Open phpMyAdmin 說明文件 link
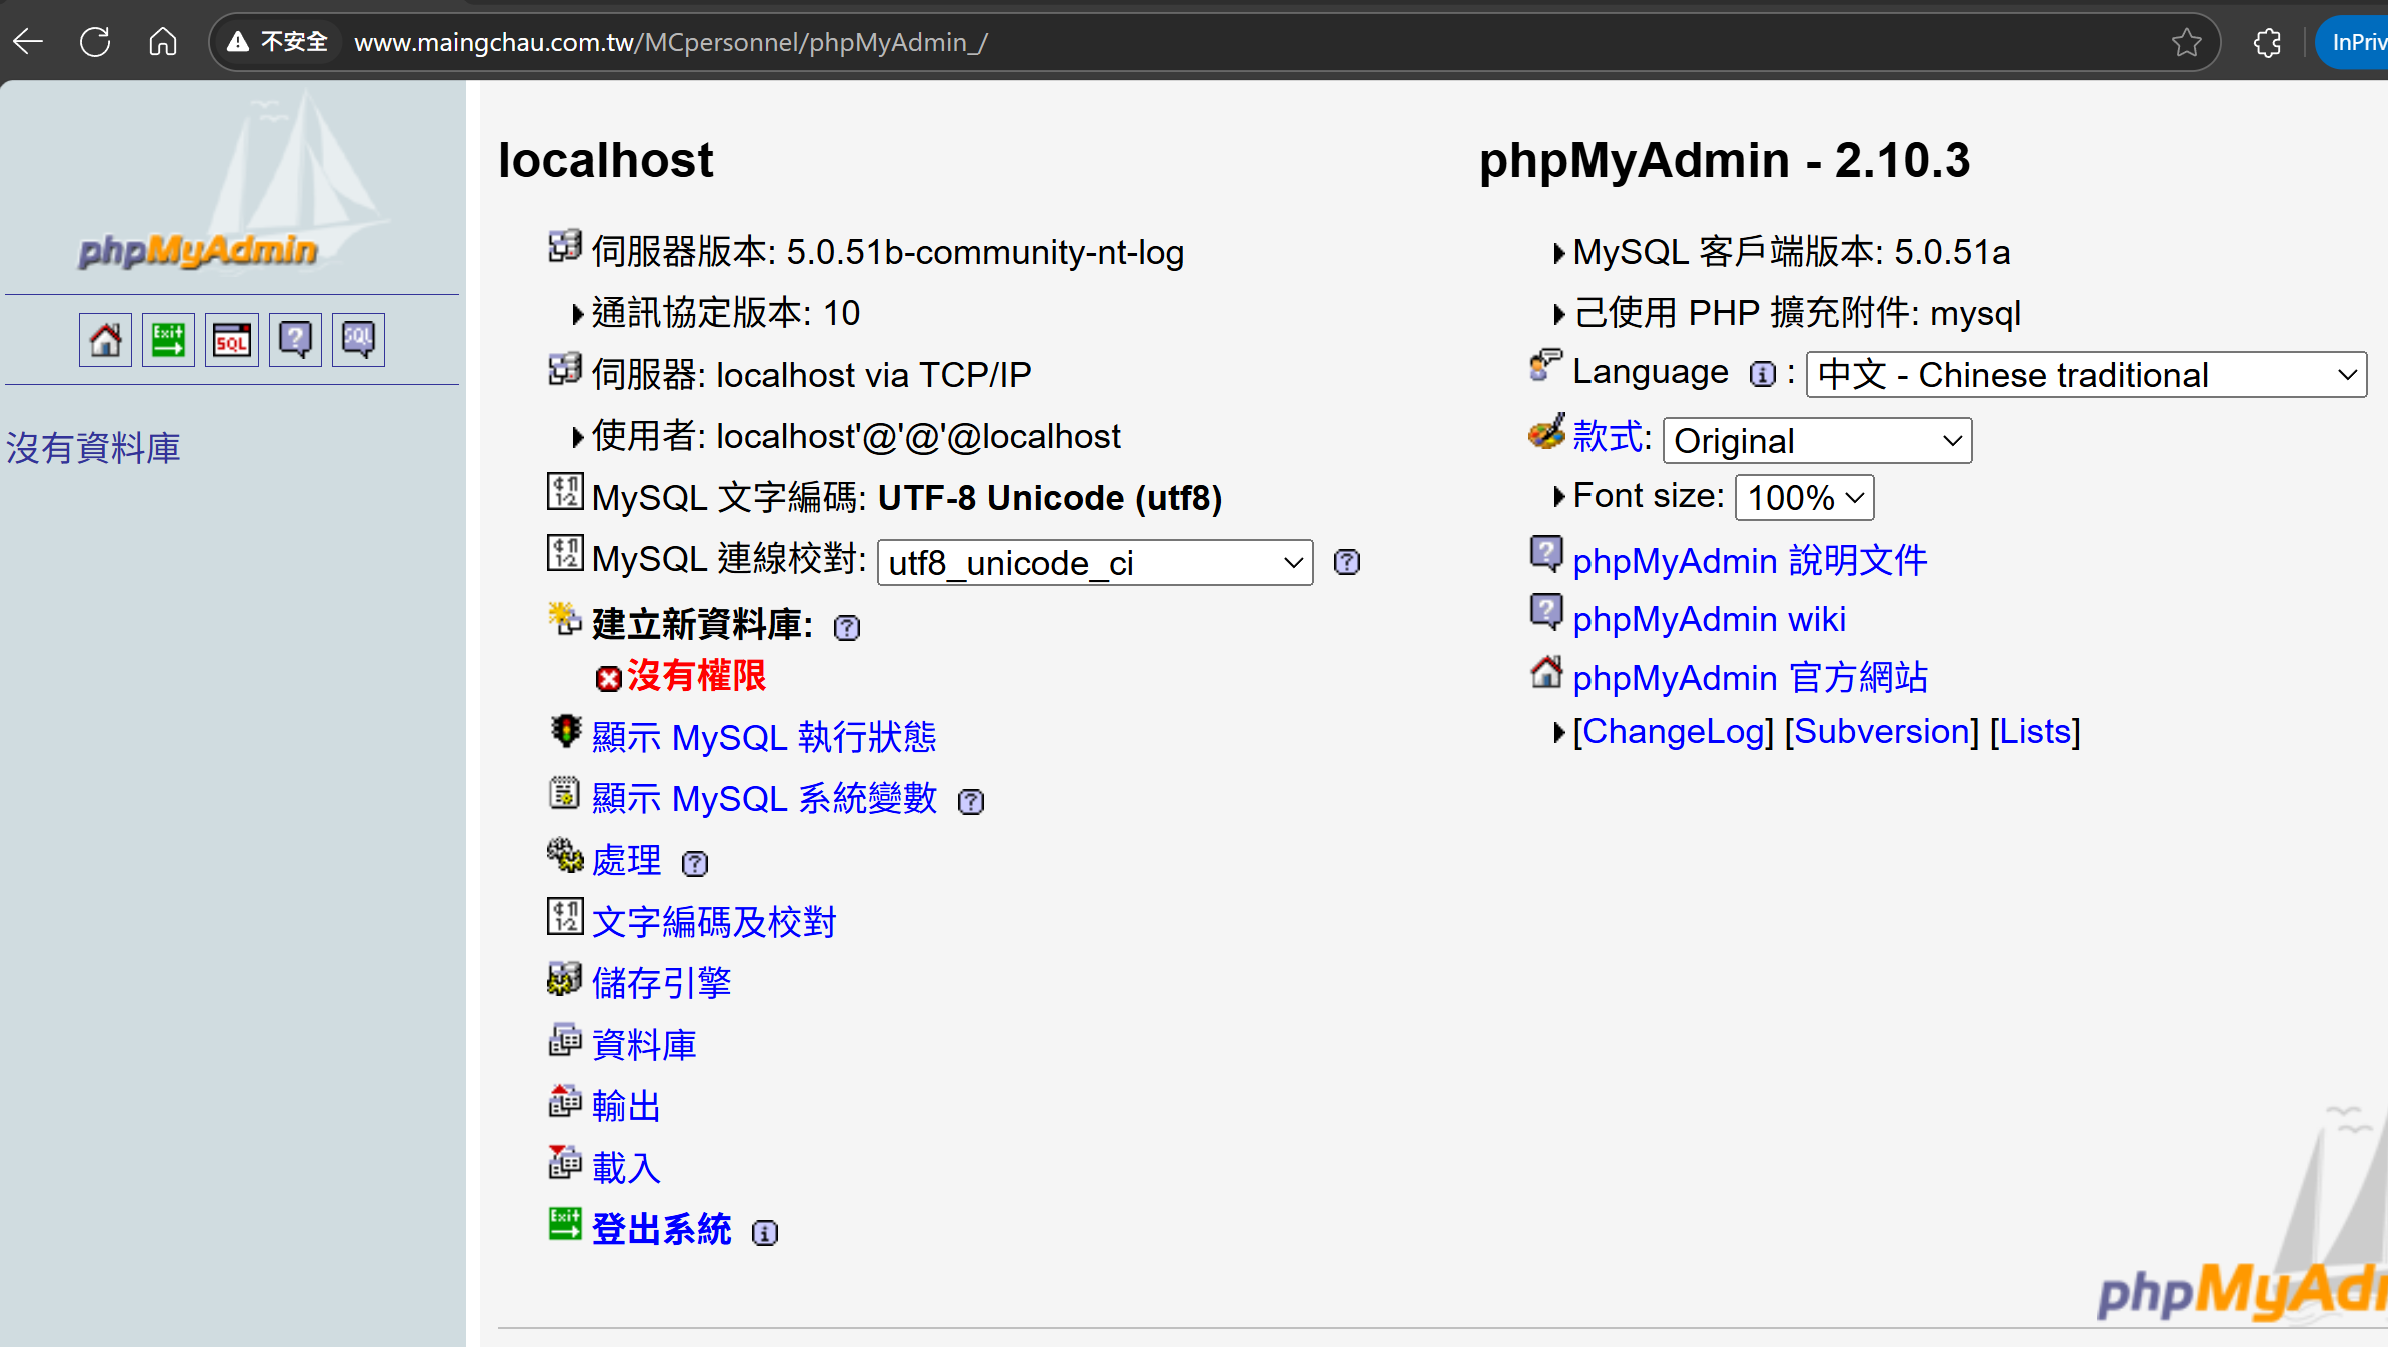This screenshot has width=2388, height=1347. [1750, 561]
